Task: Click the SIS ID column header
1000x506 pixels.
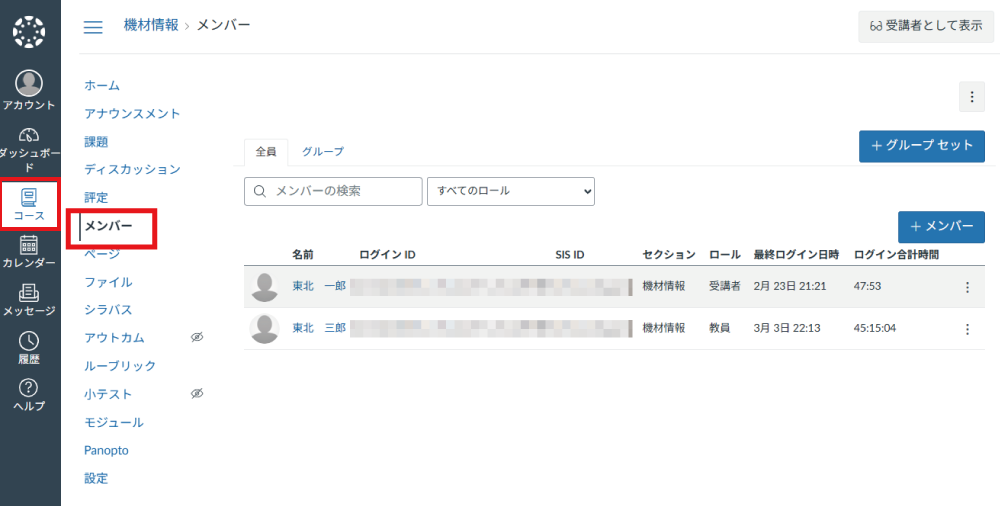Action: (x=570, y=255)
